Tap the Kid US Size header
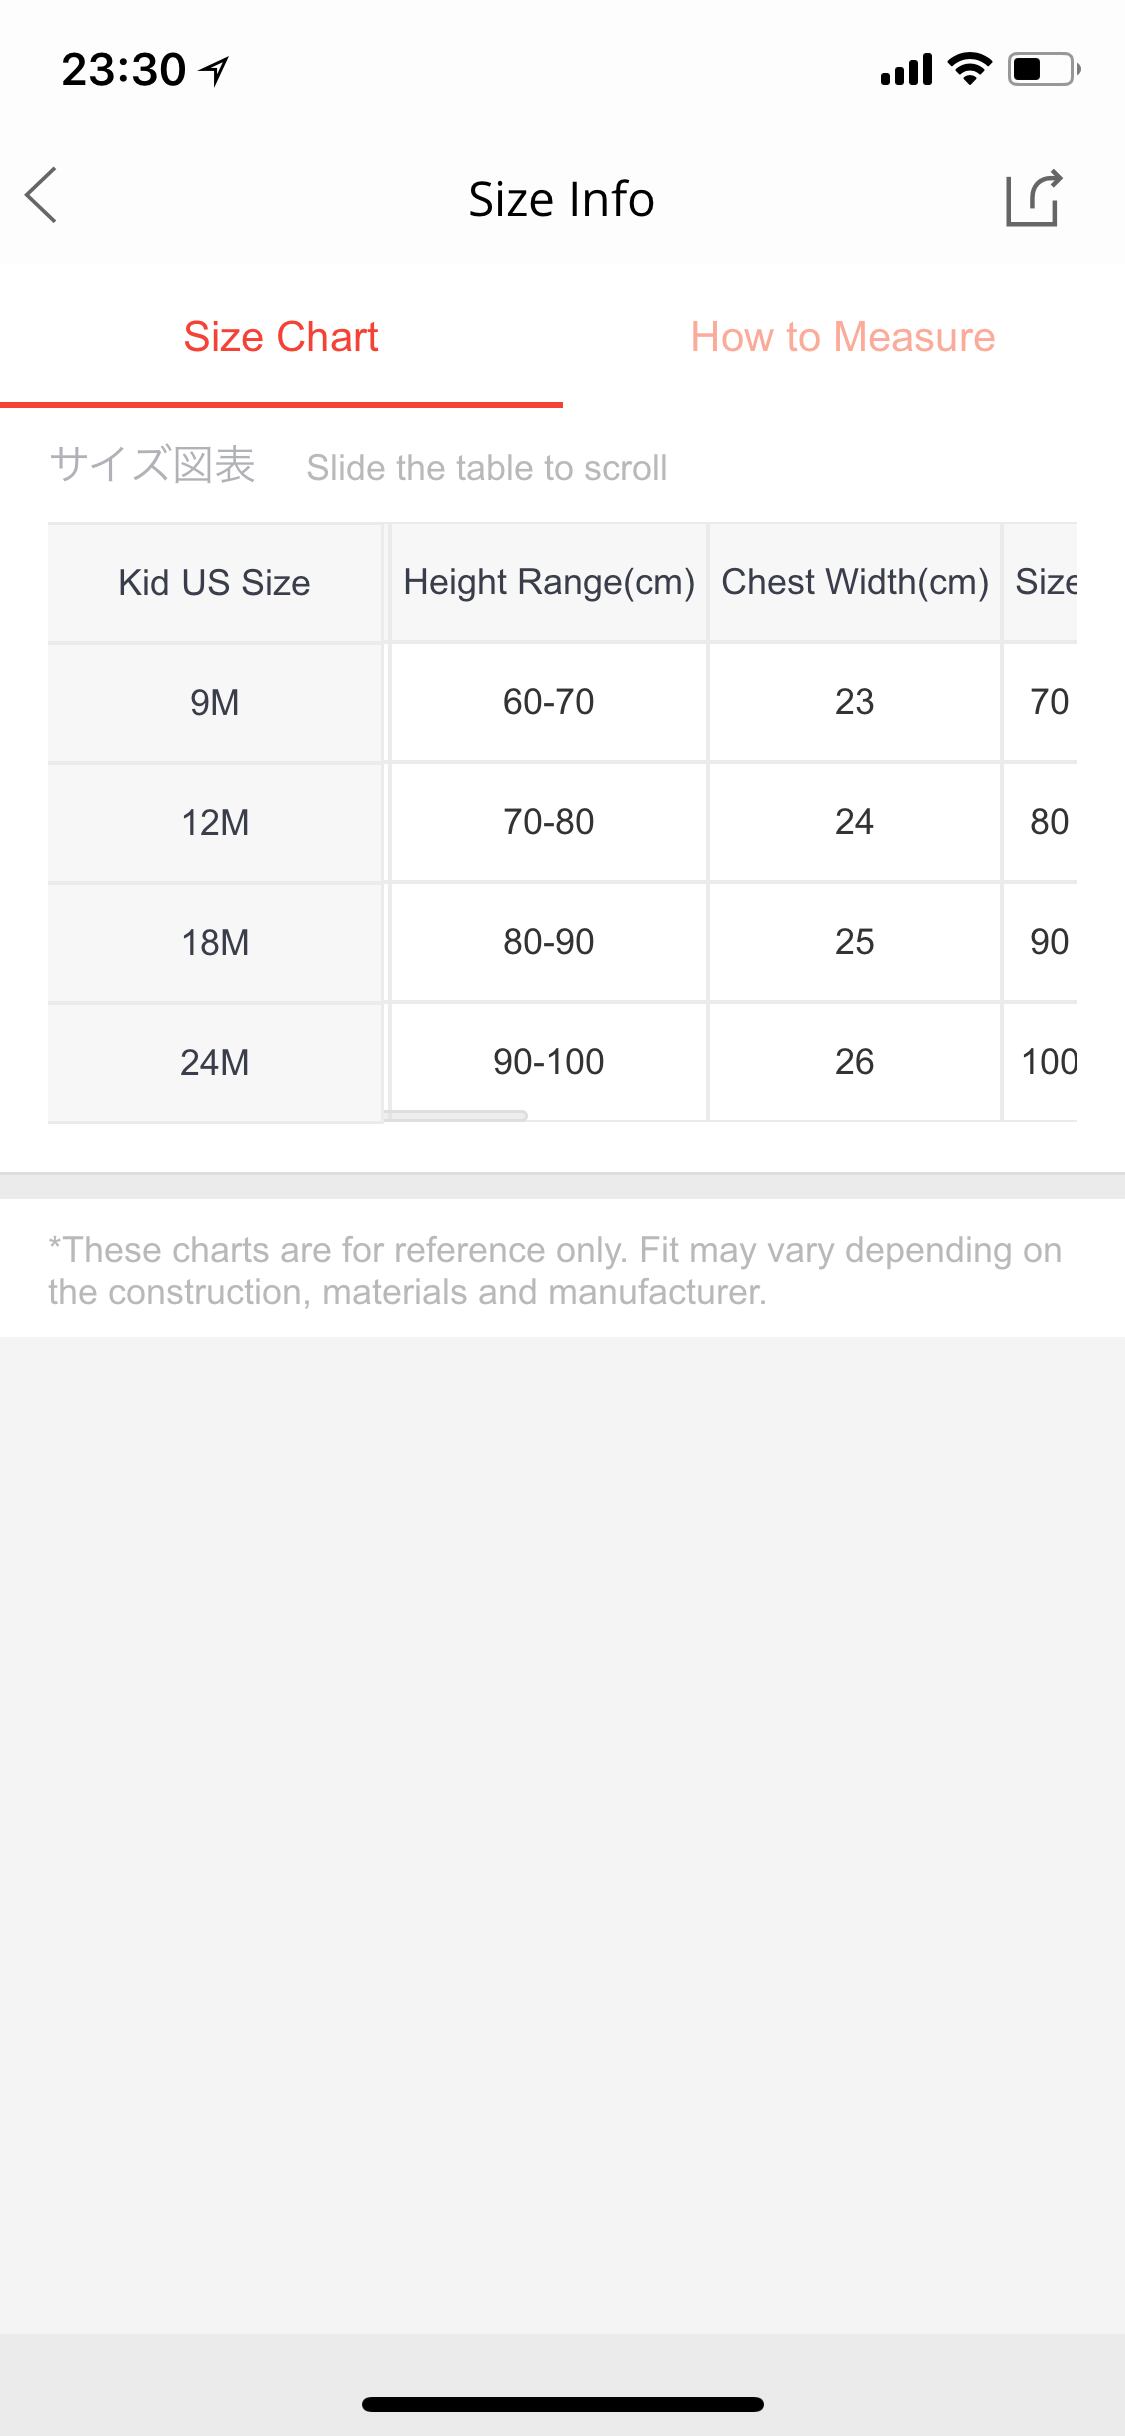The width and height of the screenshot is (1125, 2436). tap(214, 582)
